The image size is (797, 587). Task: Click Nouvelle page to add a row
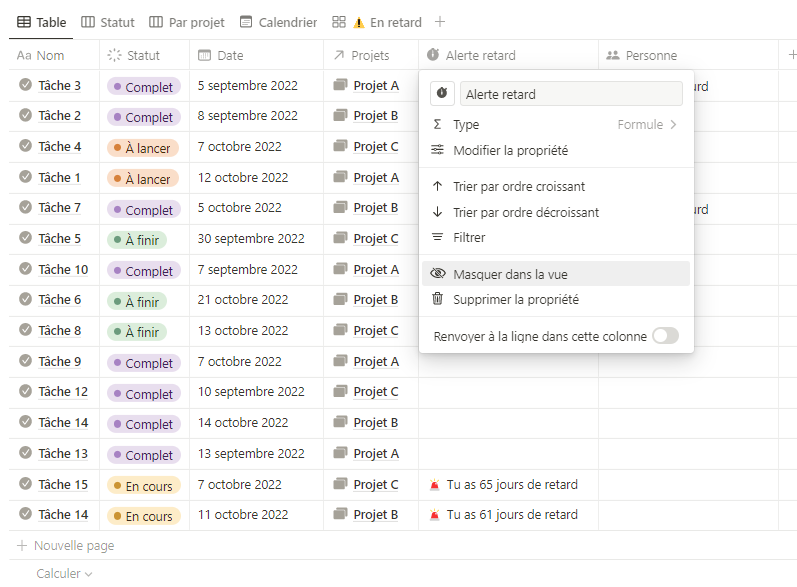coord(73,546)
